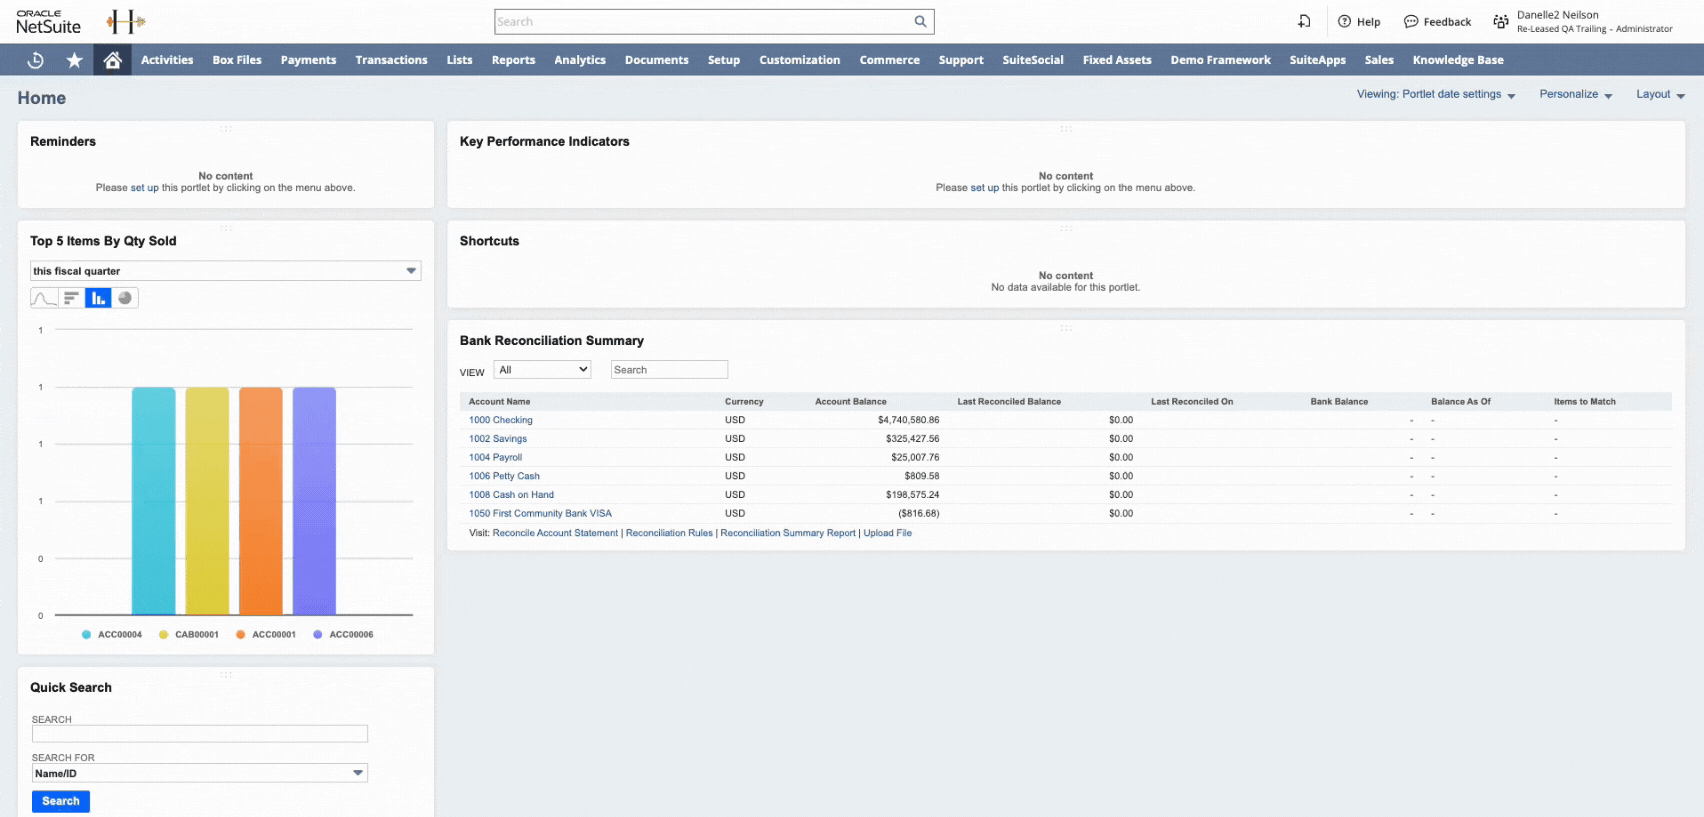Click the Items to Match column header

[x=1585, y=402]
